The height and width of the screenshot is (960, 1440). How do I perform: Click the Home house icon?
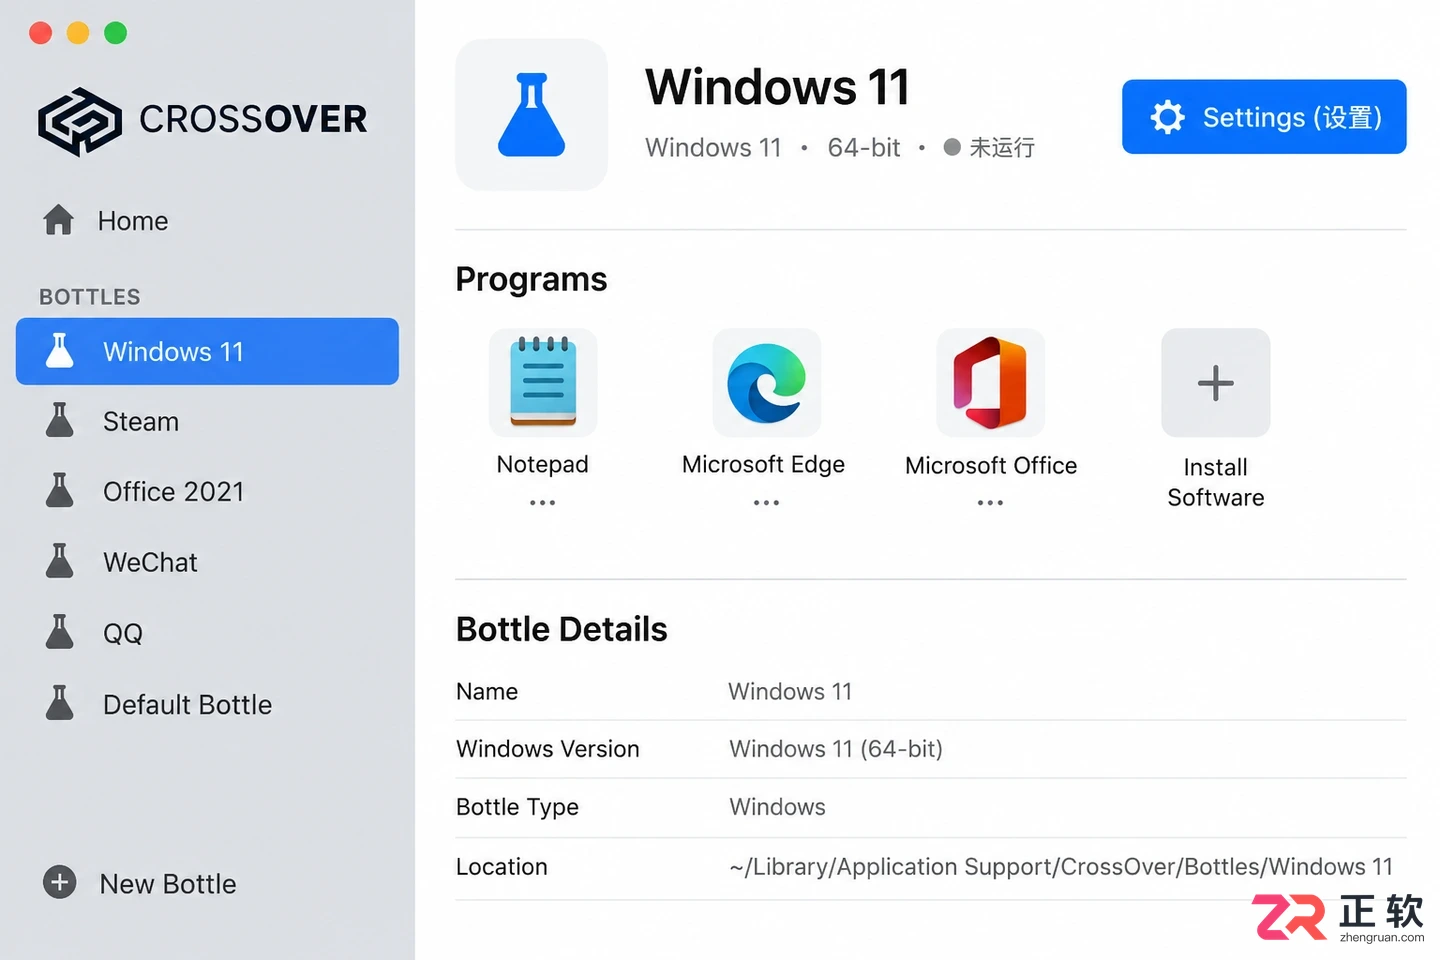59,220
